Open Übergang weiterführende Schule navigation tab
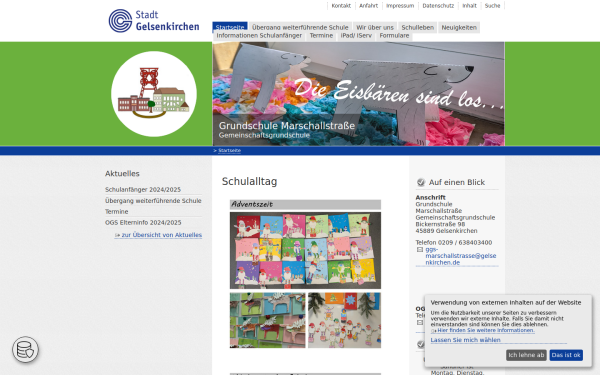 point(300,27)
